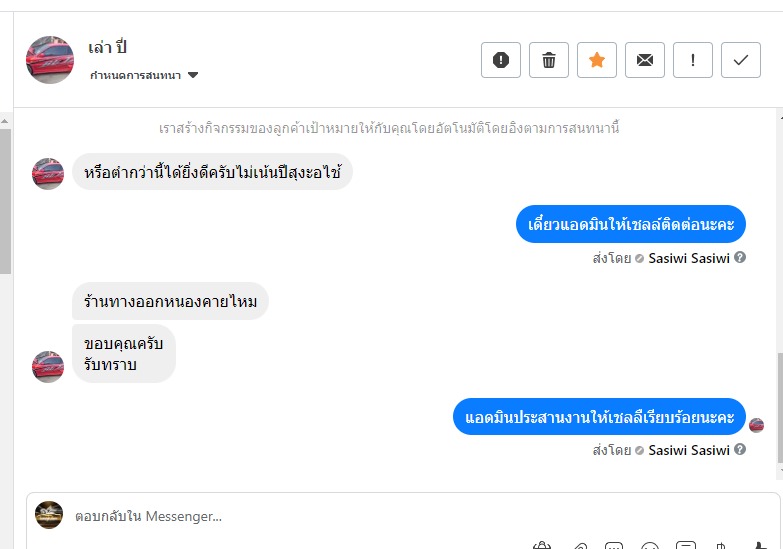Click help icon beside first Sasiwi Sasiwi
The height and width of the screenshot is (549, 783).
(740, 257)
